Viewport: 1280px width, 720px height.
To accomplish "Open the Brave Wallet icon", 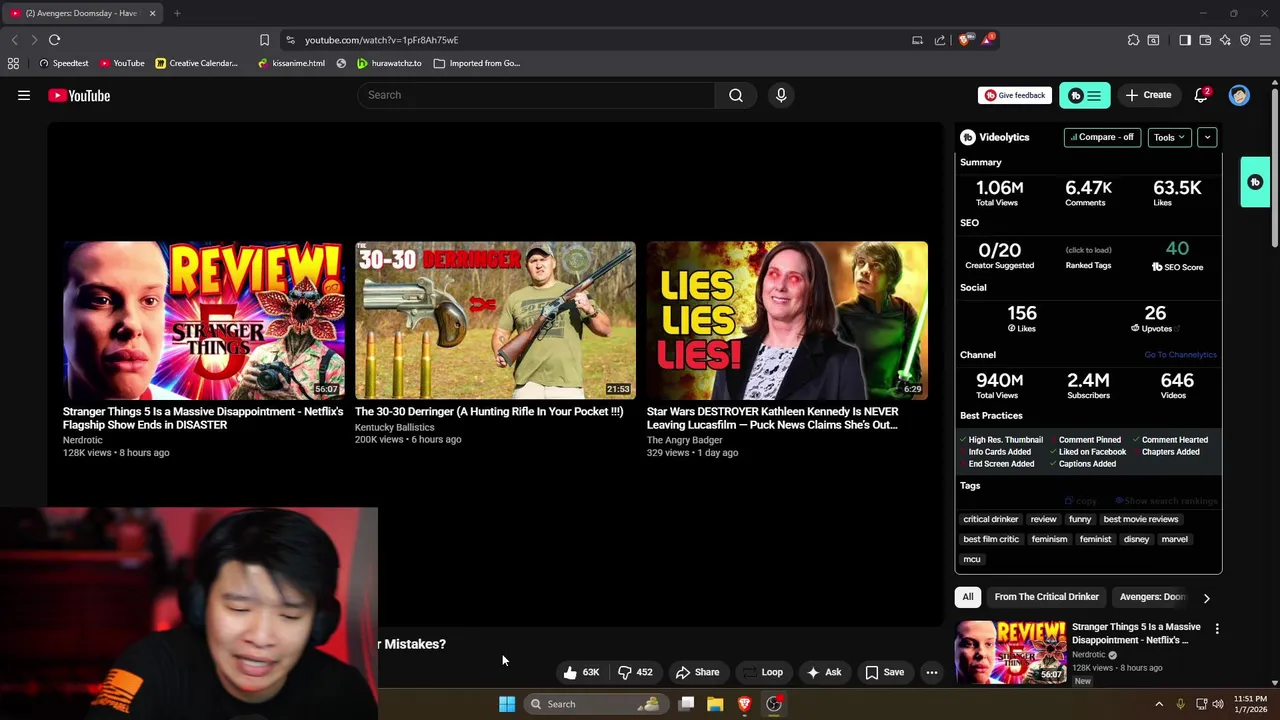I will [1205, 40].
